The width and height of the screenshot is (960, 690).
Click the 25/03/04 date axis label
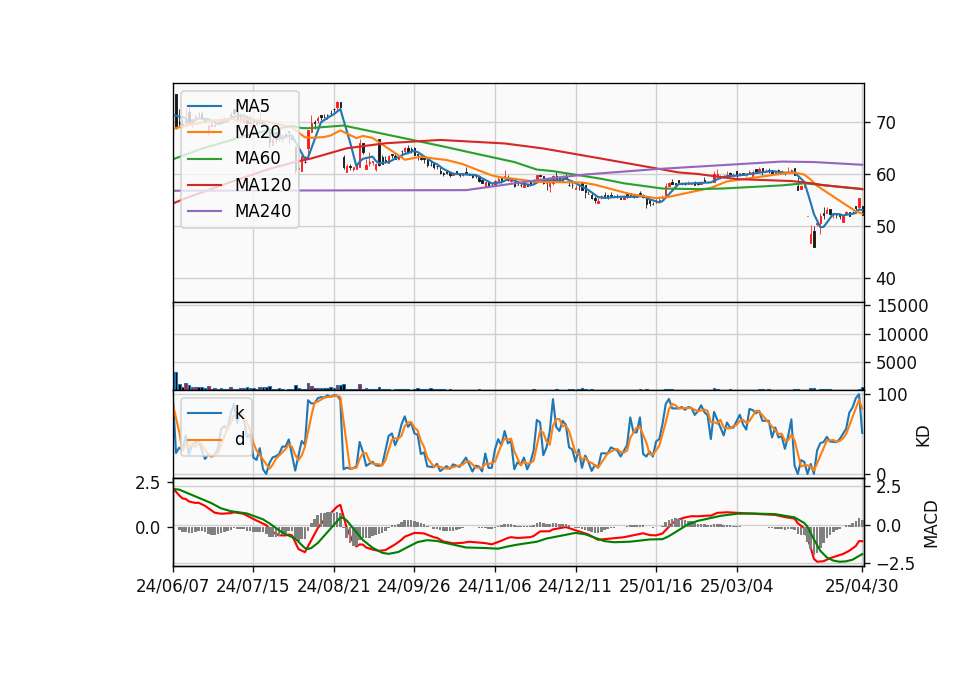(737, 586)
